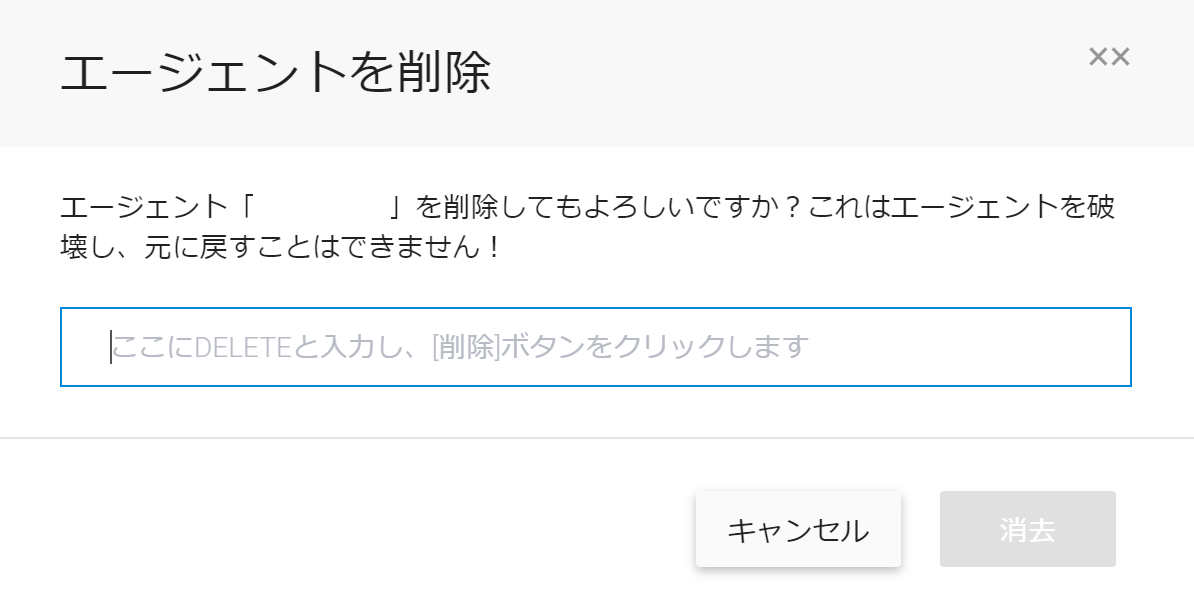This screenshot has width=1194, height=616.
Task: Click the エージェントを削除 dialog title
Action: tap(276, 75)
